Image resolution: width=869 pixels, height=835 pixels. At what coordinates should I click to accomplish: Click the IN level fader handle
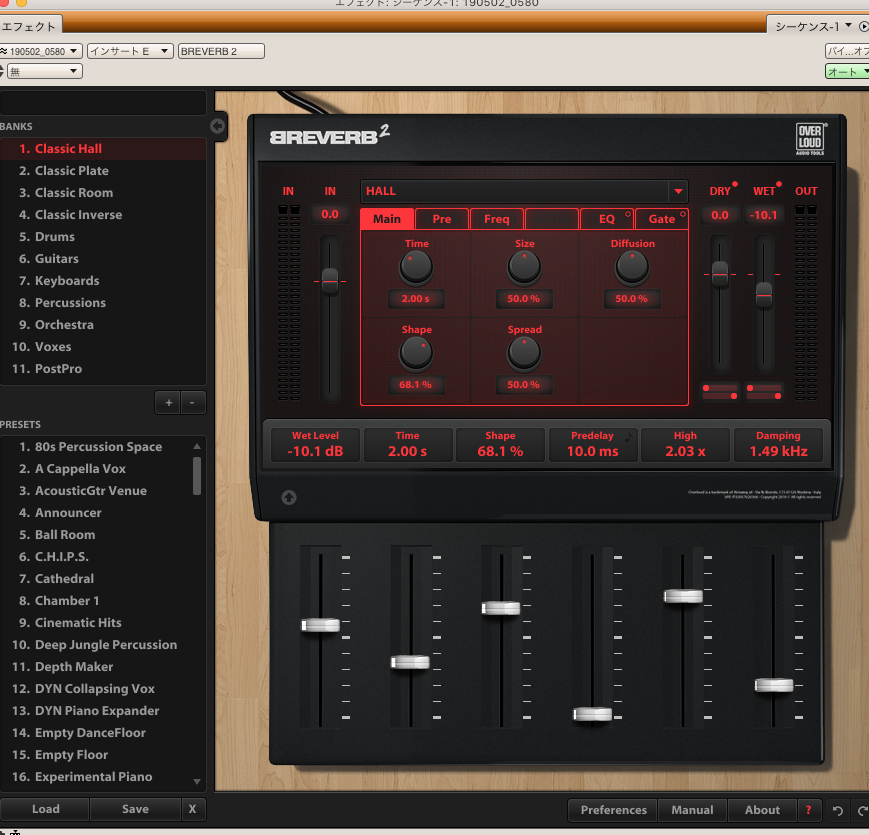coord(330,281)
